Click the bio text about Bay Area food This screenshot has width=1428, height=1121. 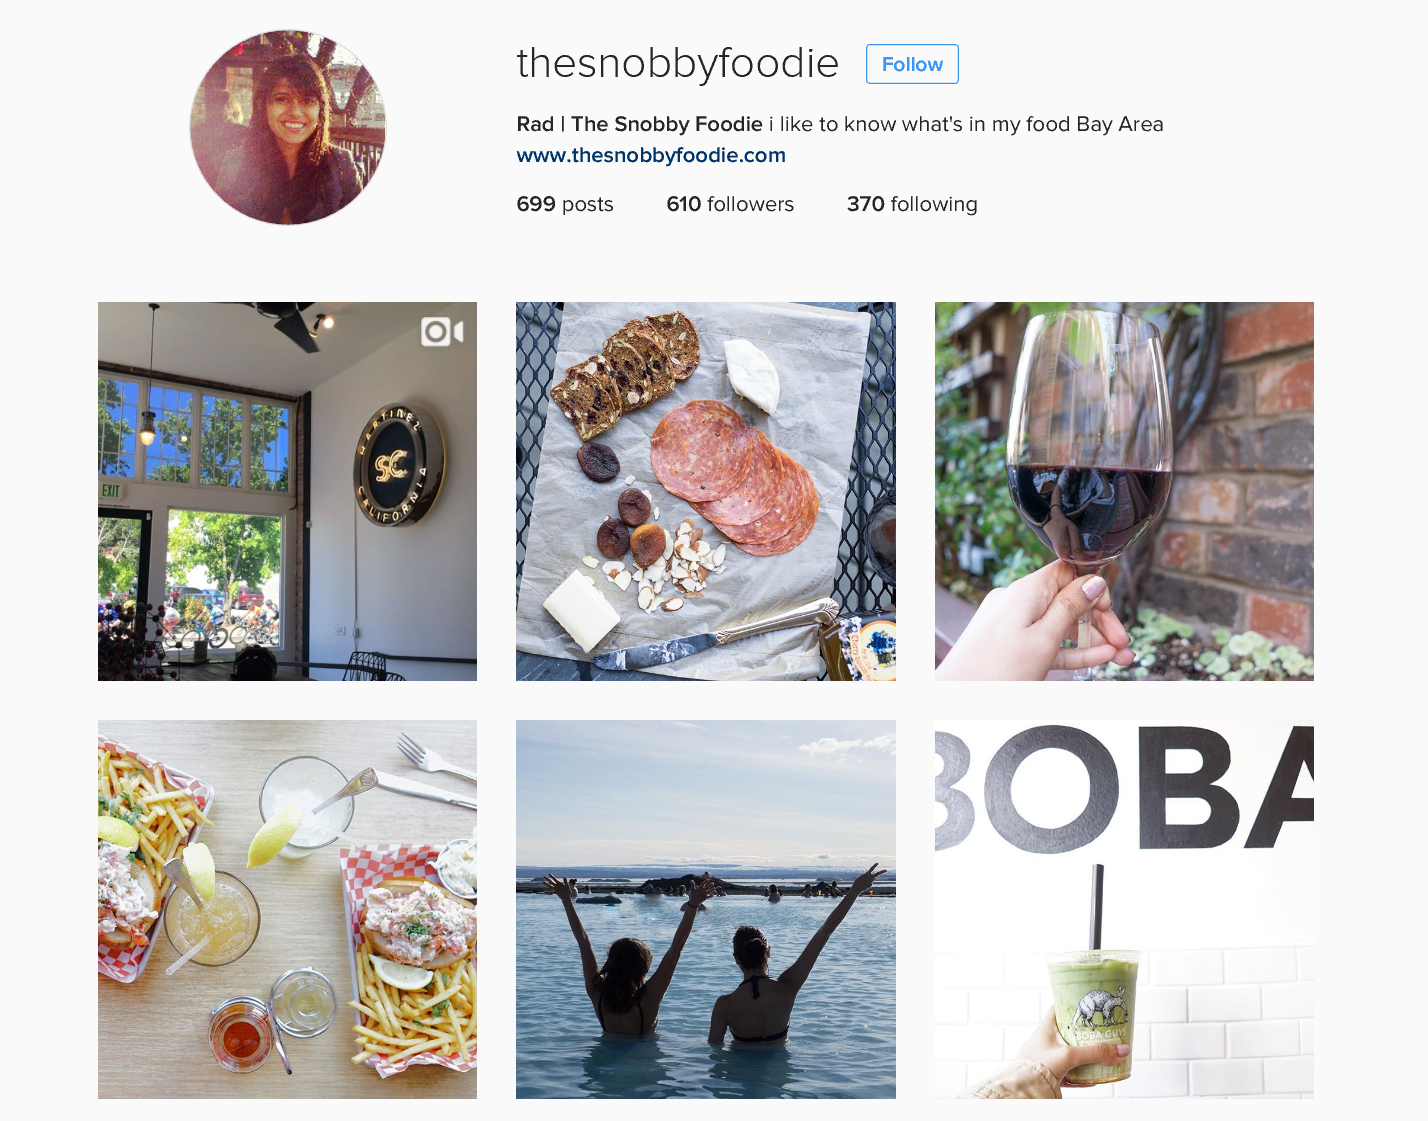[x=966, y=124]
